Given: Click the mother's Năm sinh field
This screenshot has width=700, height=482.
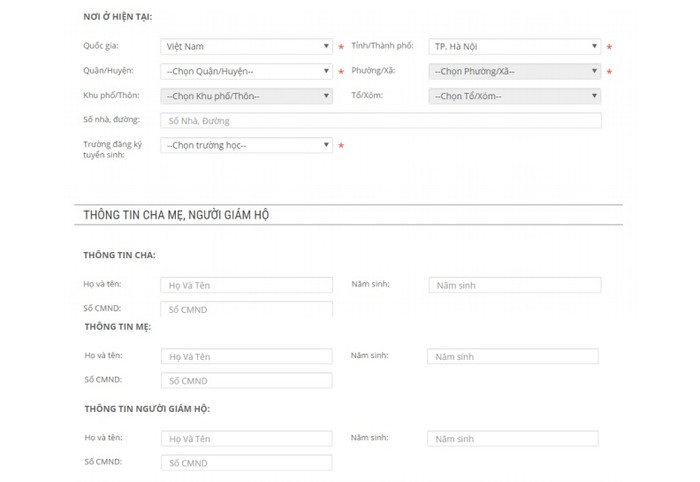Looking at the screenshot, I should point(512,357).
